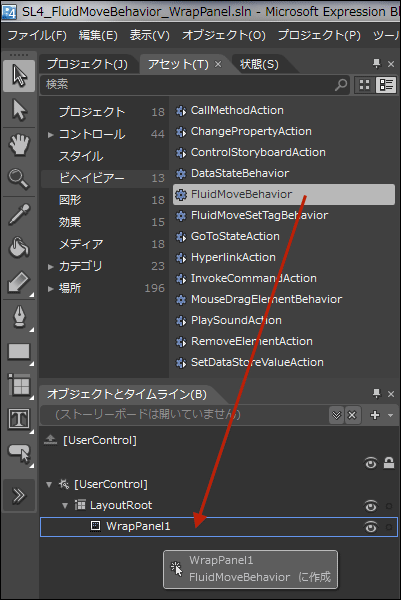Collapse the LayoutRoot tree node
401x600 pixels.
click(x=65, y=506)
